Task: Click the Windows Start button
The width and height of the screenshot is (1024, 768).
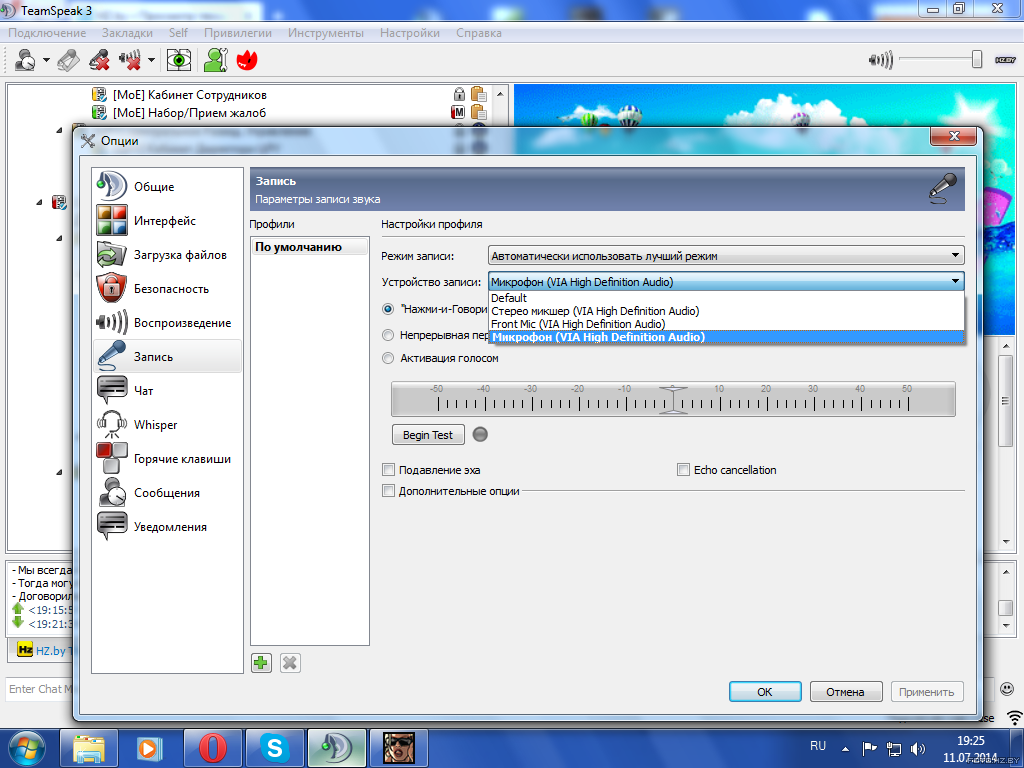Action: [x=26, y=748]
